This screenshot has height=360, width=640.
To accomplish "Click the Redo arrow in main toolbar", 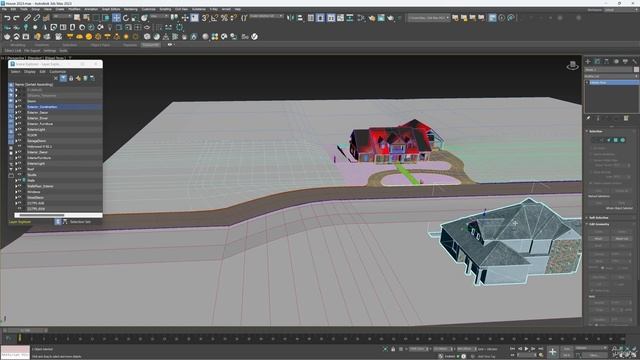I will click(x=16, y=18).
